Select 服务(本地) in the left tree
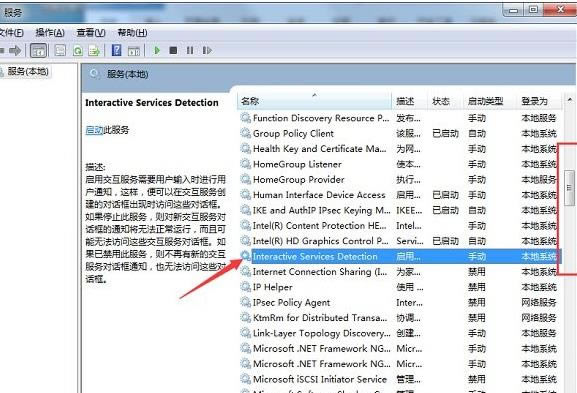 click(x=28, y=71)
